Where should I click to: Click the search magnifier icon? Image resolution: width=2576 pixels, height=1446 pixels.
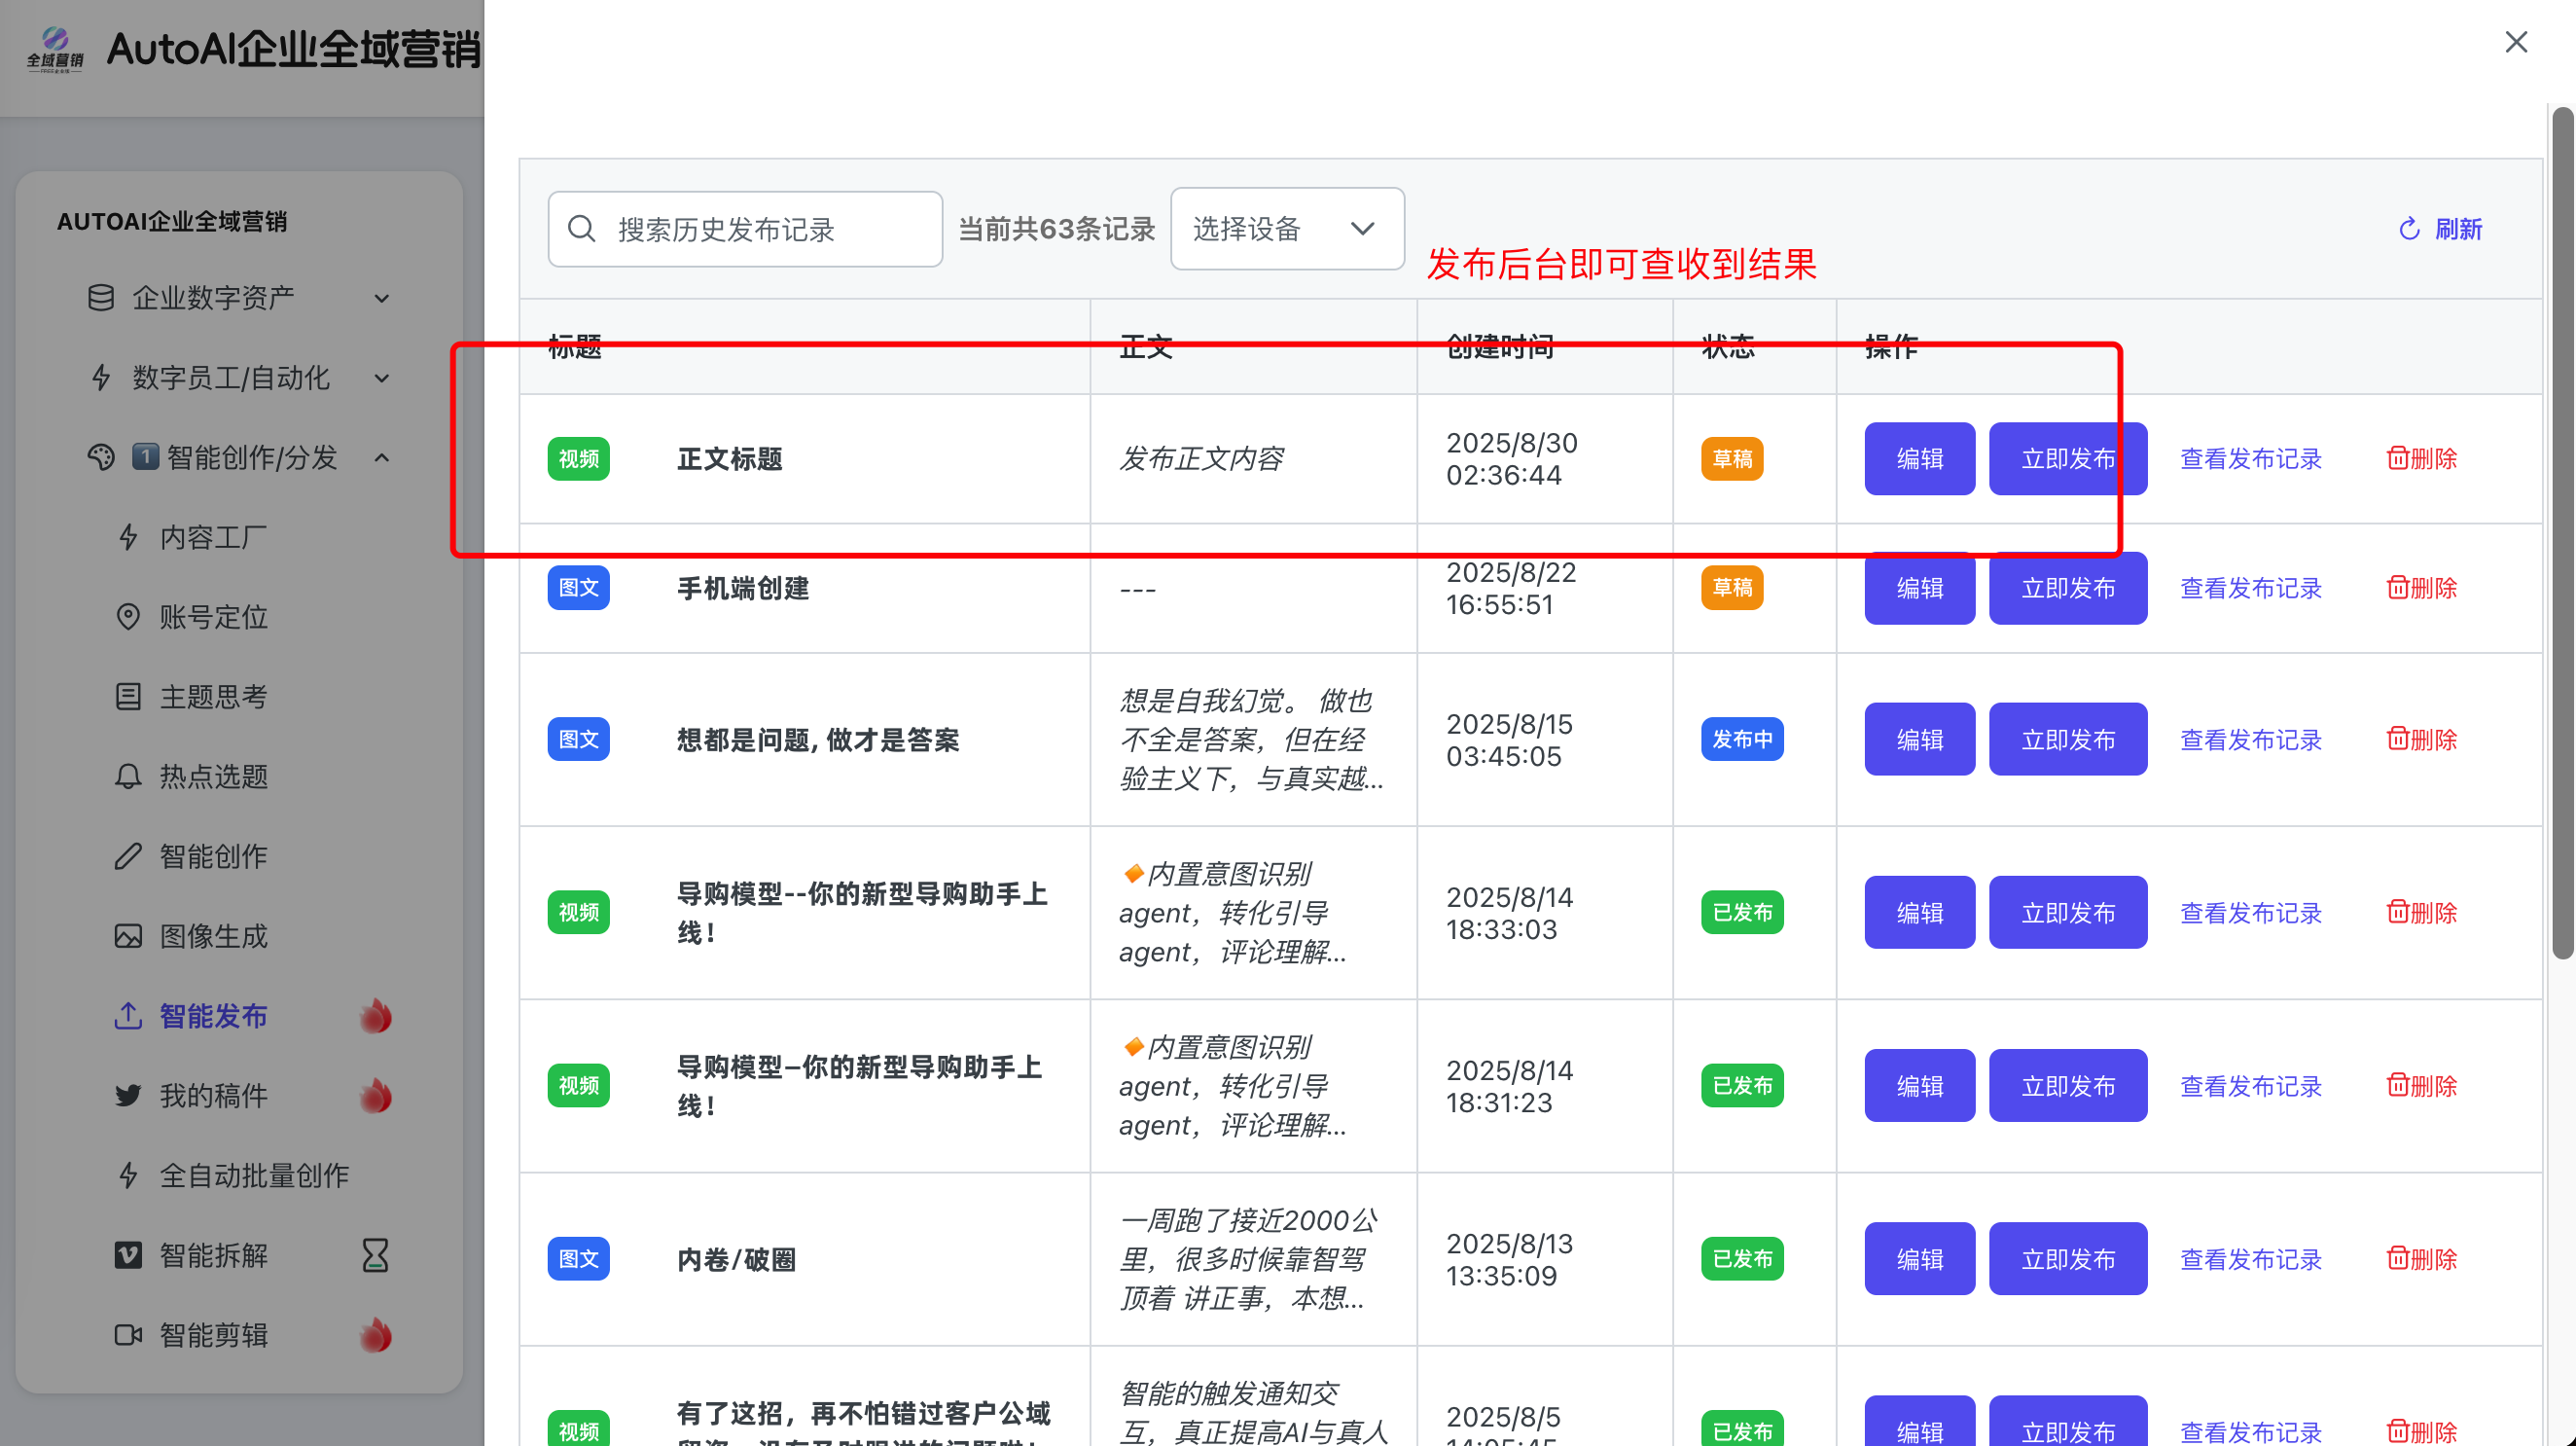[581, 229]
